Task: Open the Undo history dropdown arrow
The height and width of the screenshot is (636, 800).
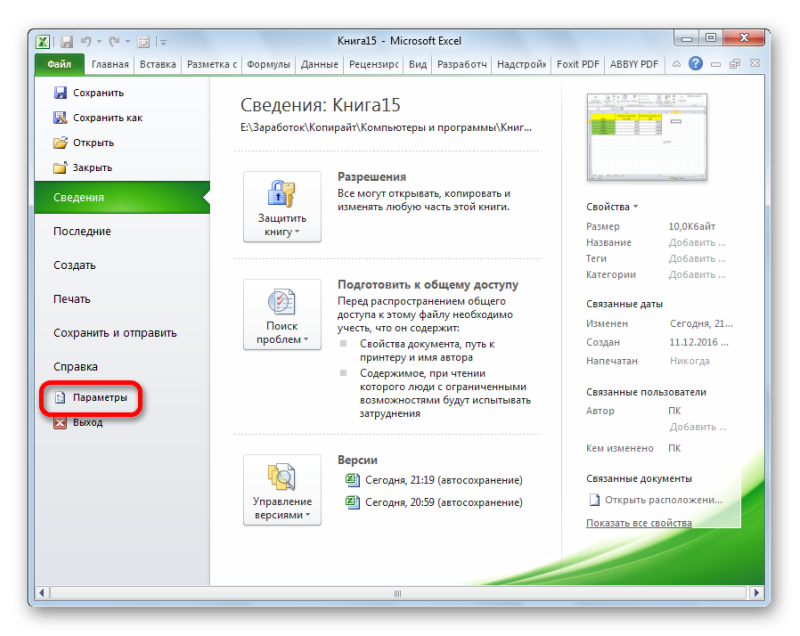Action: [x=99, y=42]
